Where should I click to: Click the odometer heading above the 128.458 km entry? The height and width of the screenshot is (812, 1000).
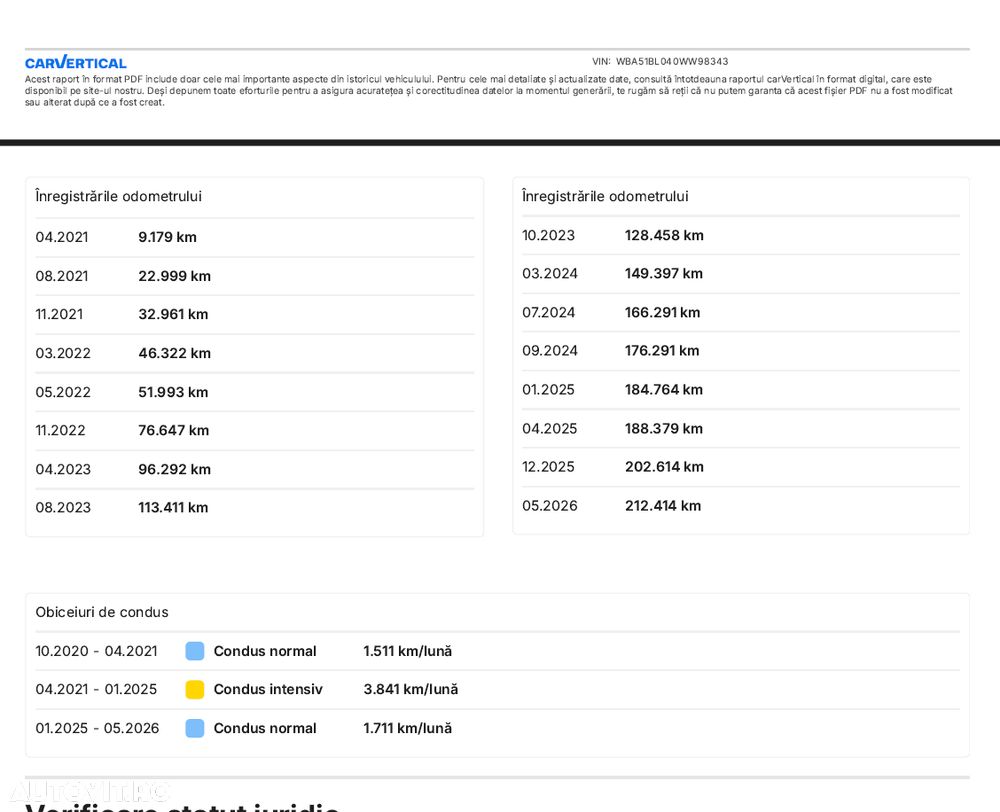pyautogui.click(x=605, y=196)
